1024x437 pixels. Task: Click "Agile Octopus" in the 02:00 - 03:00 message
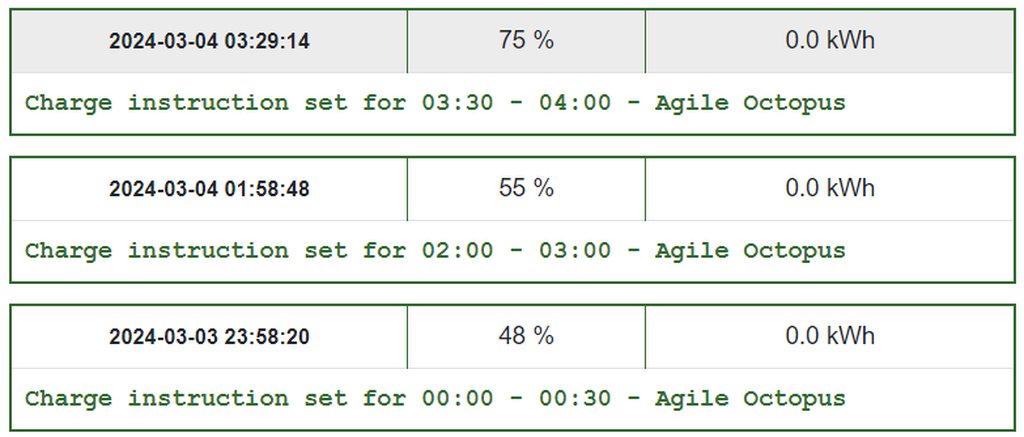pos(750,251)
